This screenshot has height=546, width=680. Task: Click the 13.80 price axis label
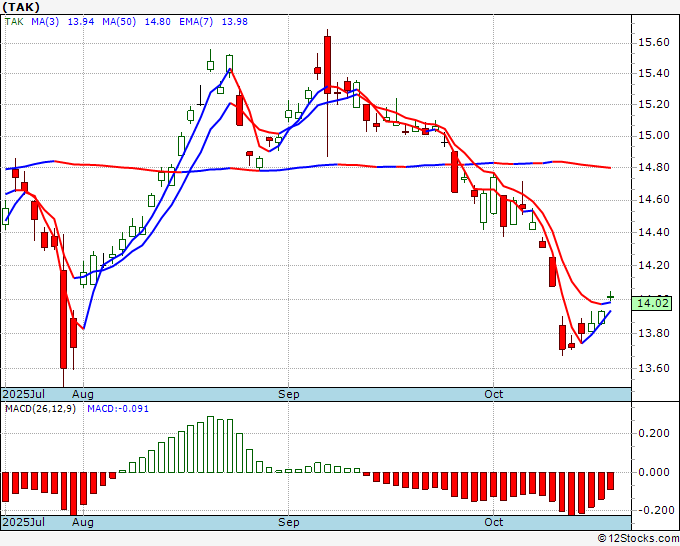654,333
